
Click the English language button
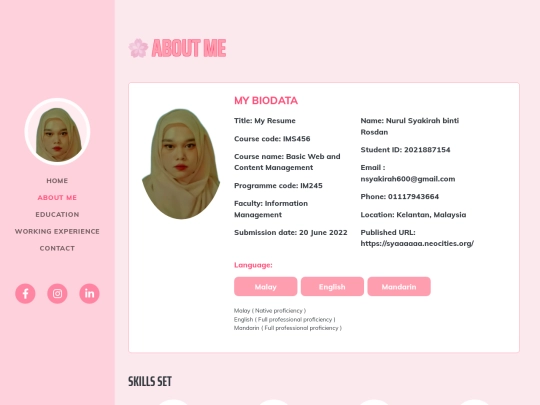pos(332,287)
